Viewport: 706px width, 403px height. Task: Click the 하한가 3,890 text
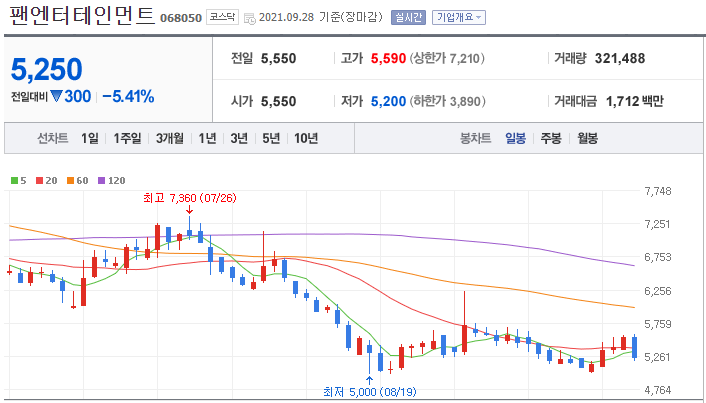(447, 101)
